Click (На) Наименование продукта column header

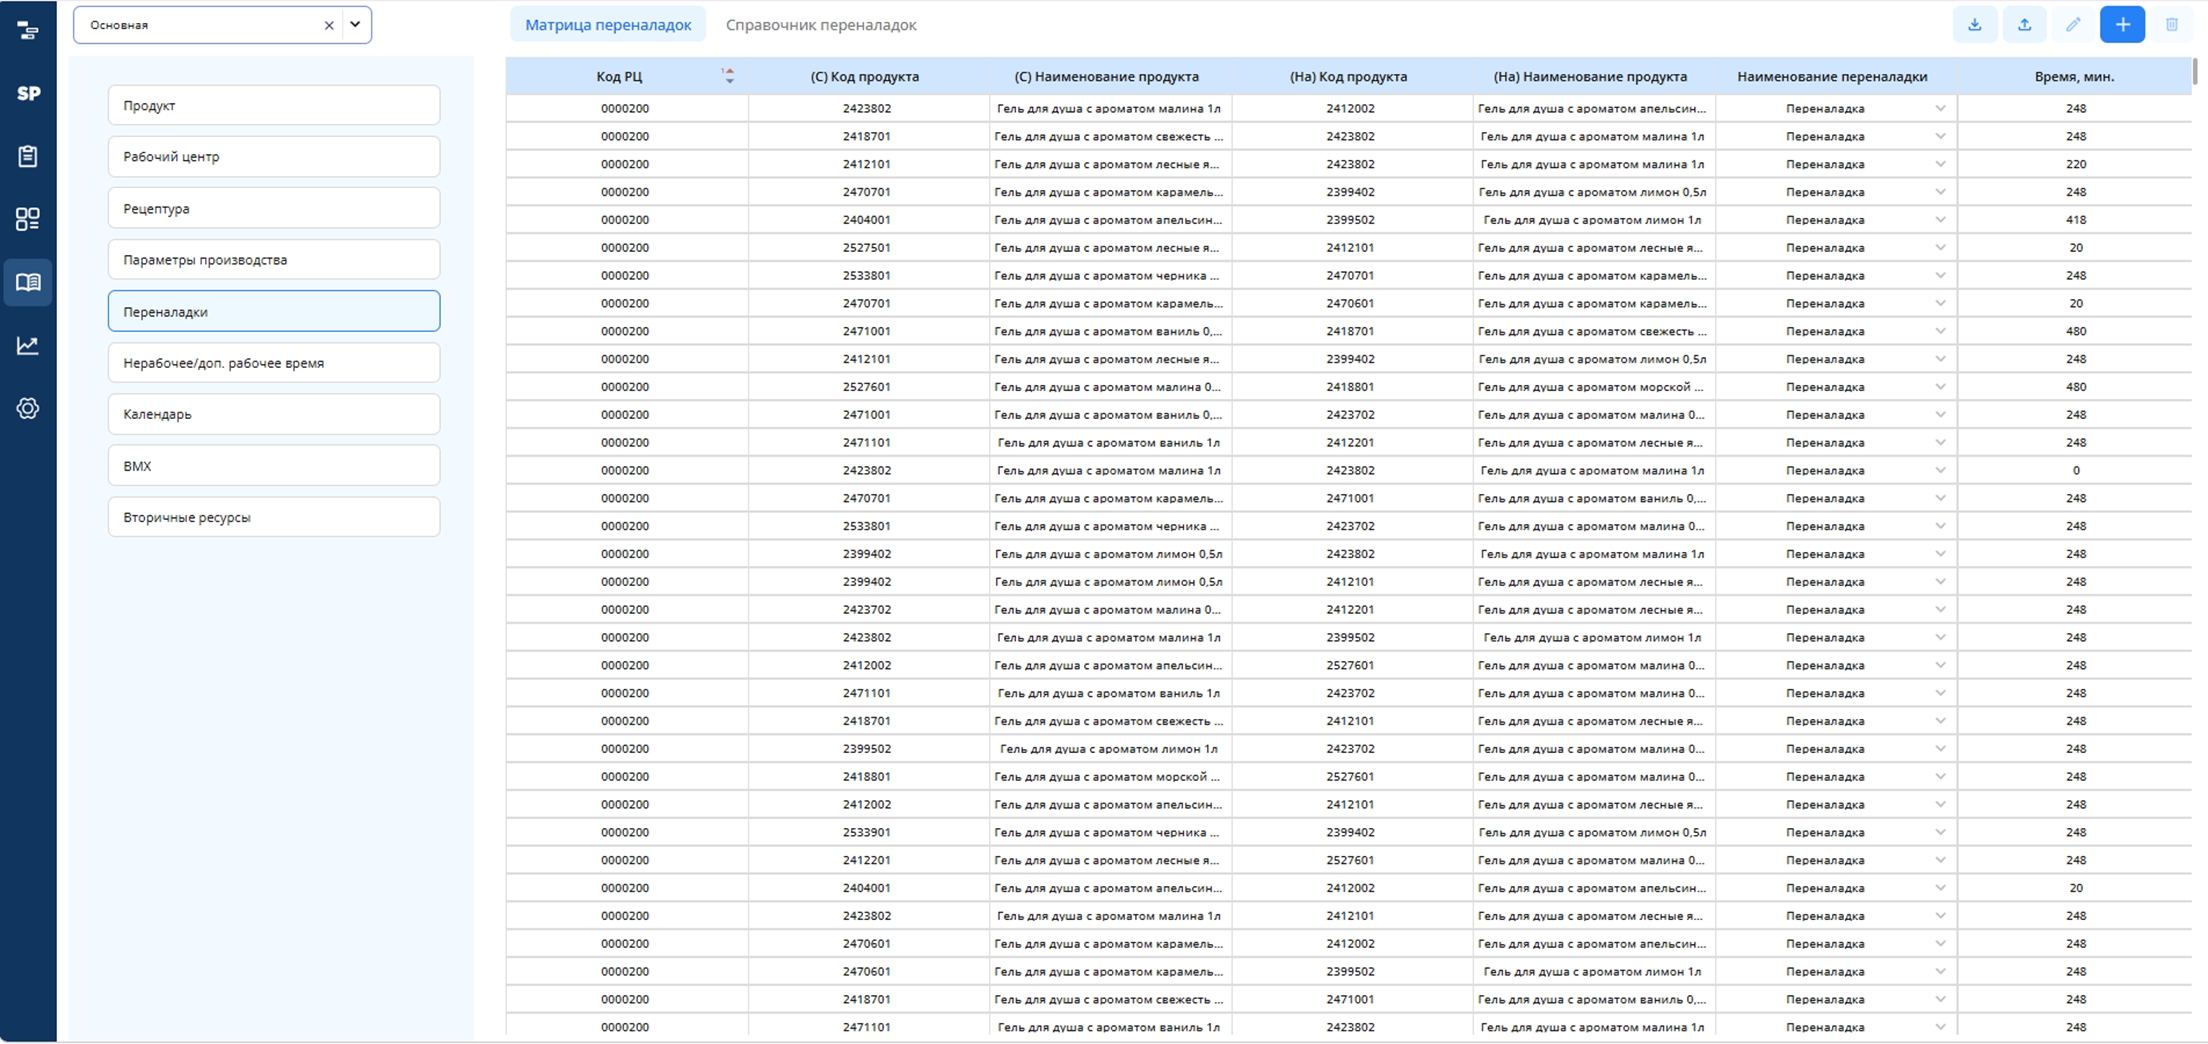coord(1590,76)
